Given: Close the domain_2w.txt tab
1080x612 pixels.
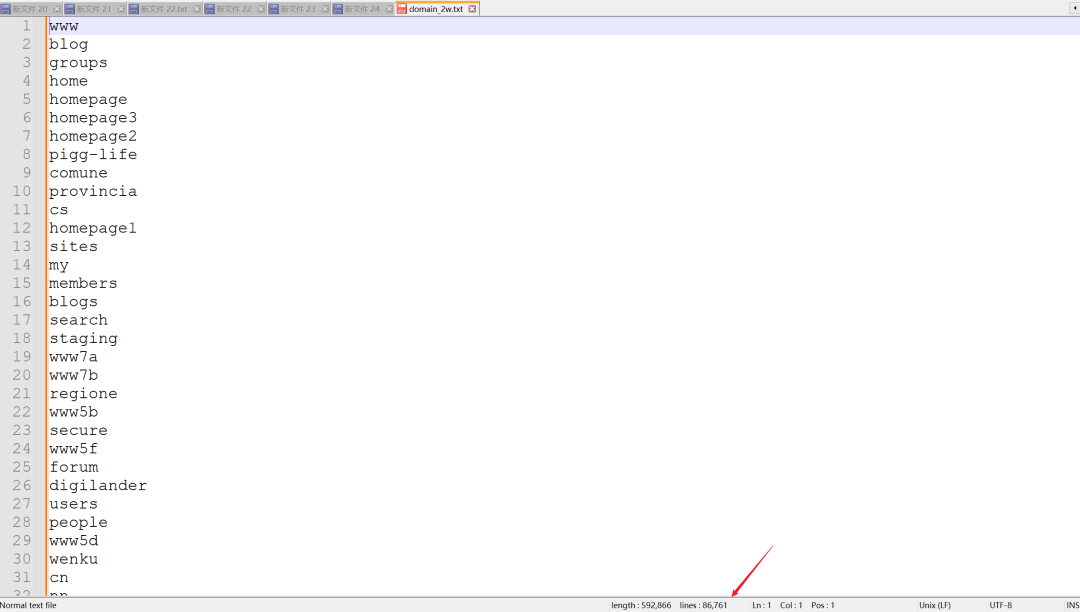Looking at the screenshot, I should click(473, 9).
